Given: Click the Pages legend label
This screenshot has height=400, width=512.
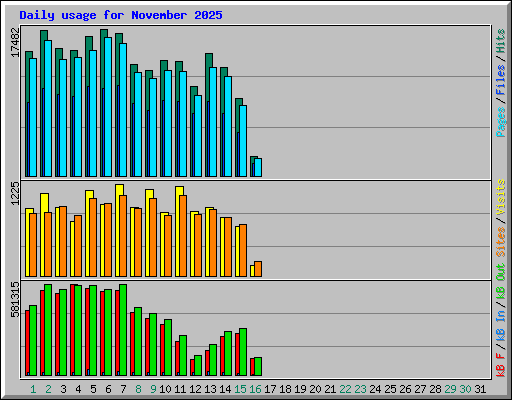Looking at the screenshot, I should (500, 122).
